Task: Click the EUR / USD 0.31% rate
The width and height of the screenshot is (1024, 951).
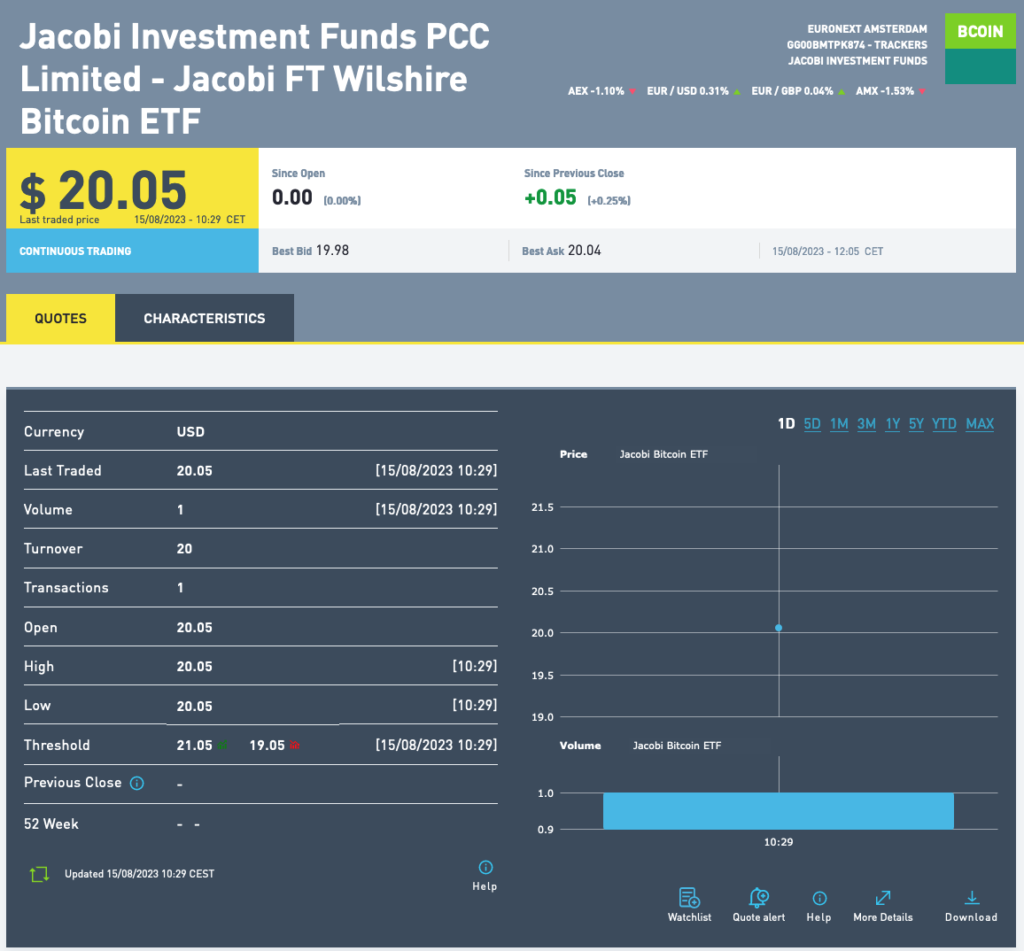Action: pos(694,91)
